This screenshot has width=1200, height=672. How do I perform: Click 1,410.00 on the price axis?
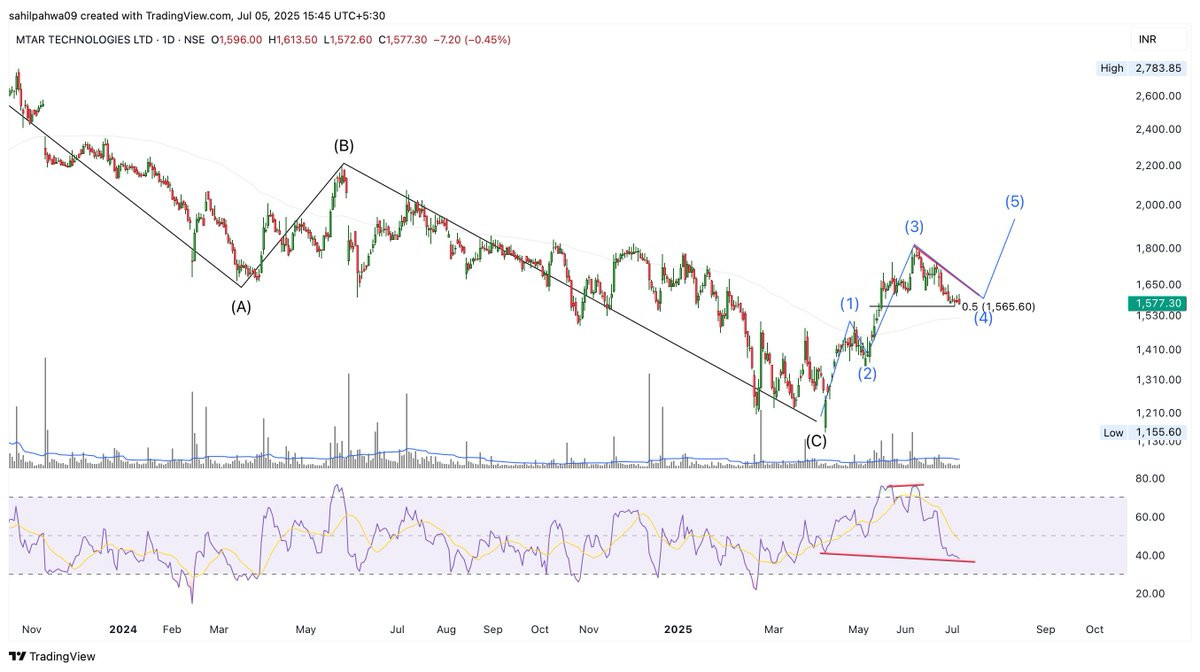[x=1160, y=350]
